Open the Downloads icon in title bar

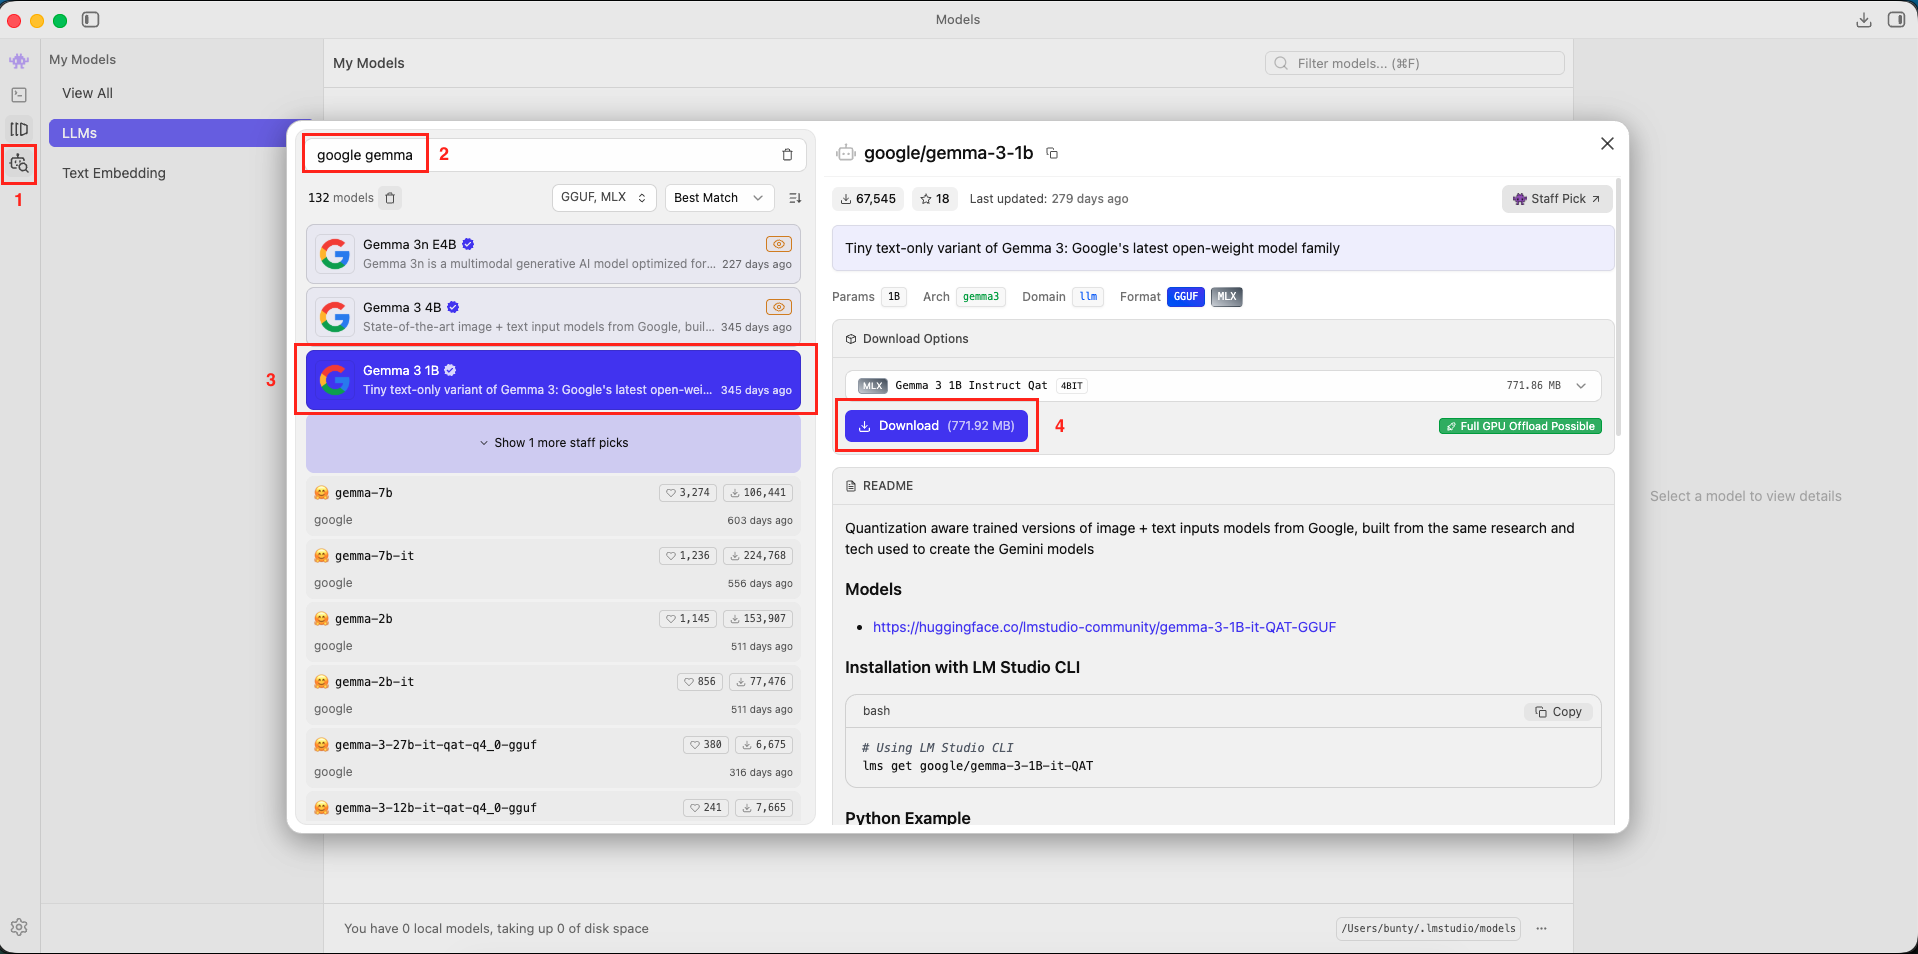1863,20
